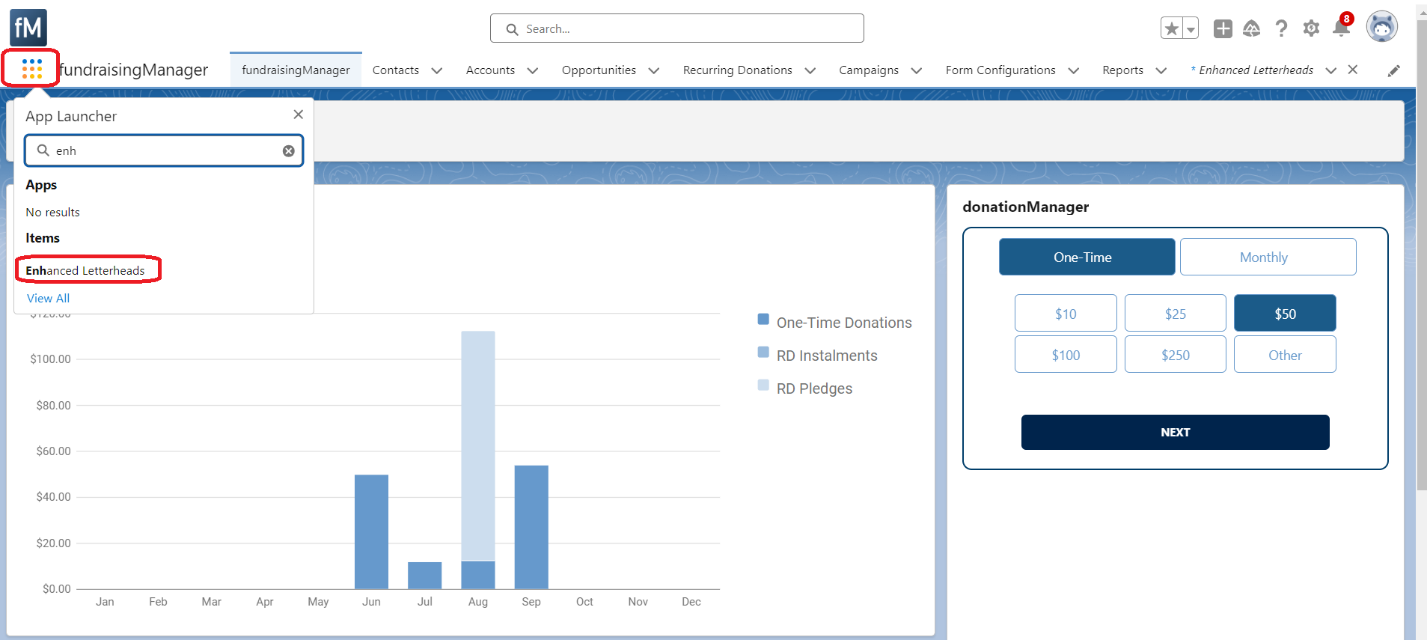This screenshot has width=1427, height=640.
Task: Click the App Launcher search field
Action: (164, 151)
